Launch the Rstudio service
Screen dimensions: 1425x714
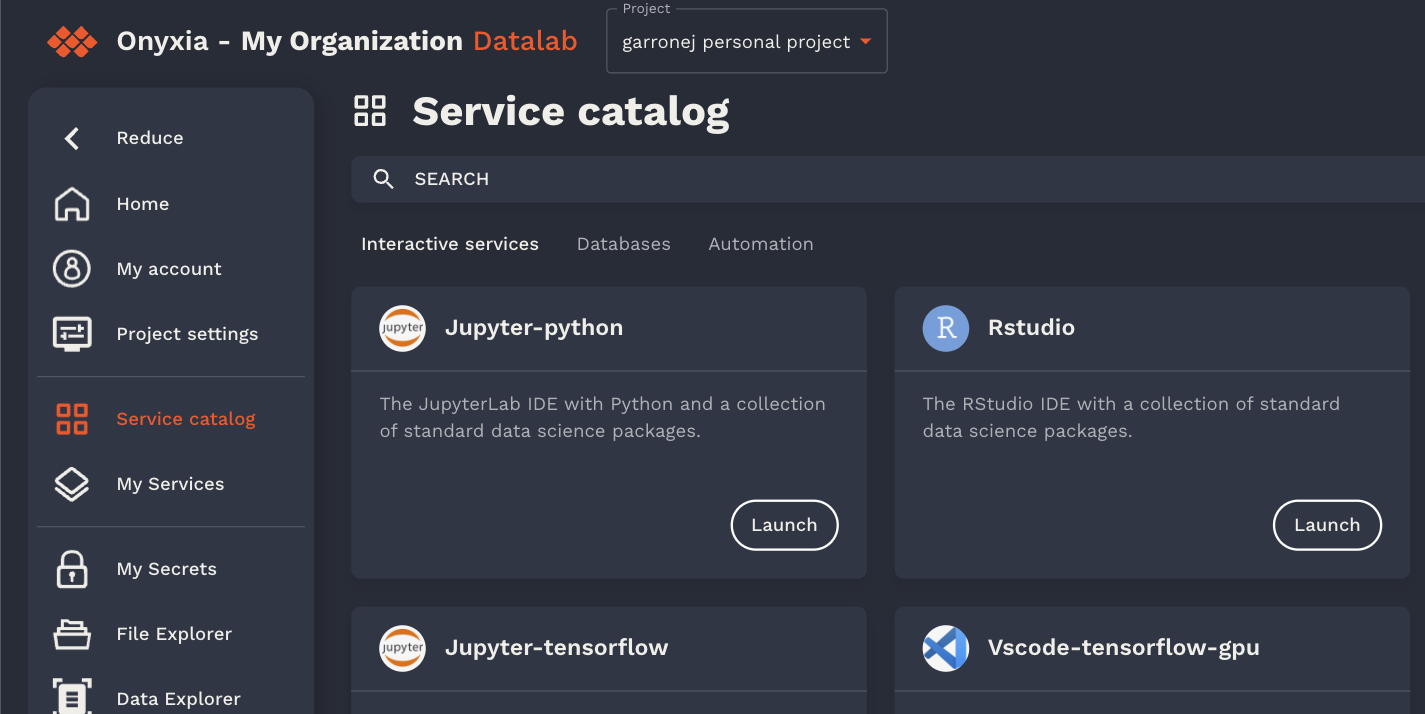[1327, 525]
